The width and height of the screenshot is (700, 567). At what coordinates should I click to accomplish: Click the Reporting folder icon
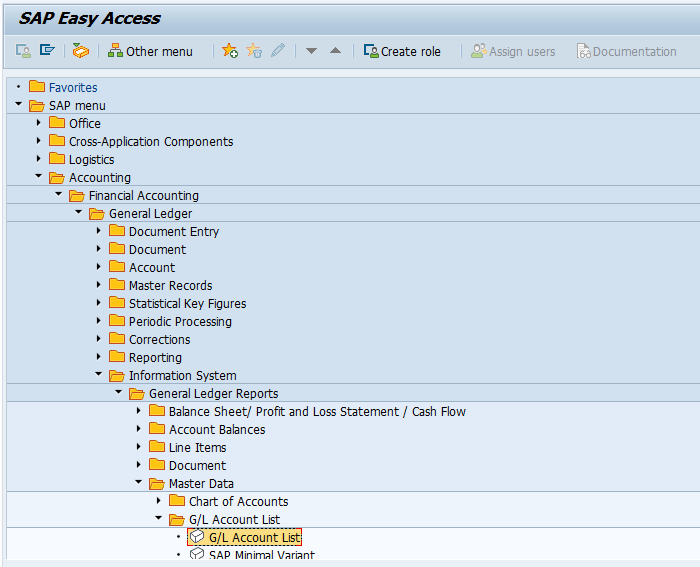(x=117, y=356)
